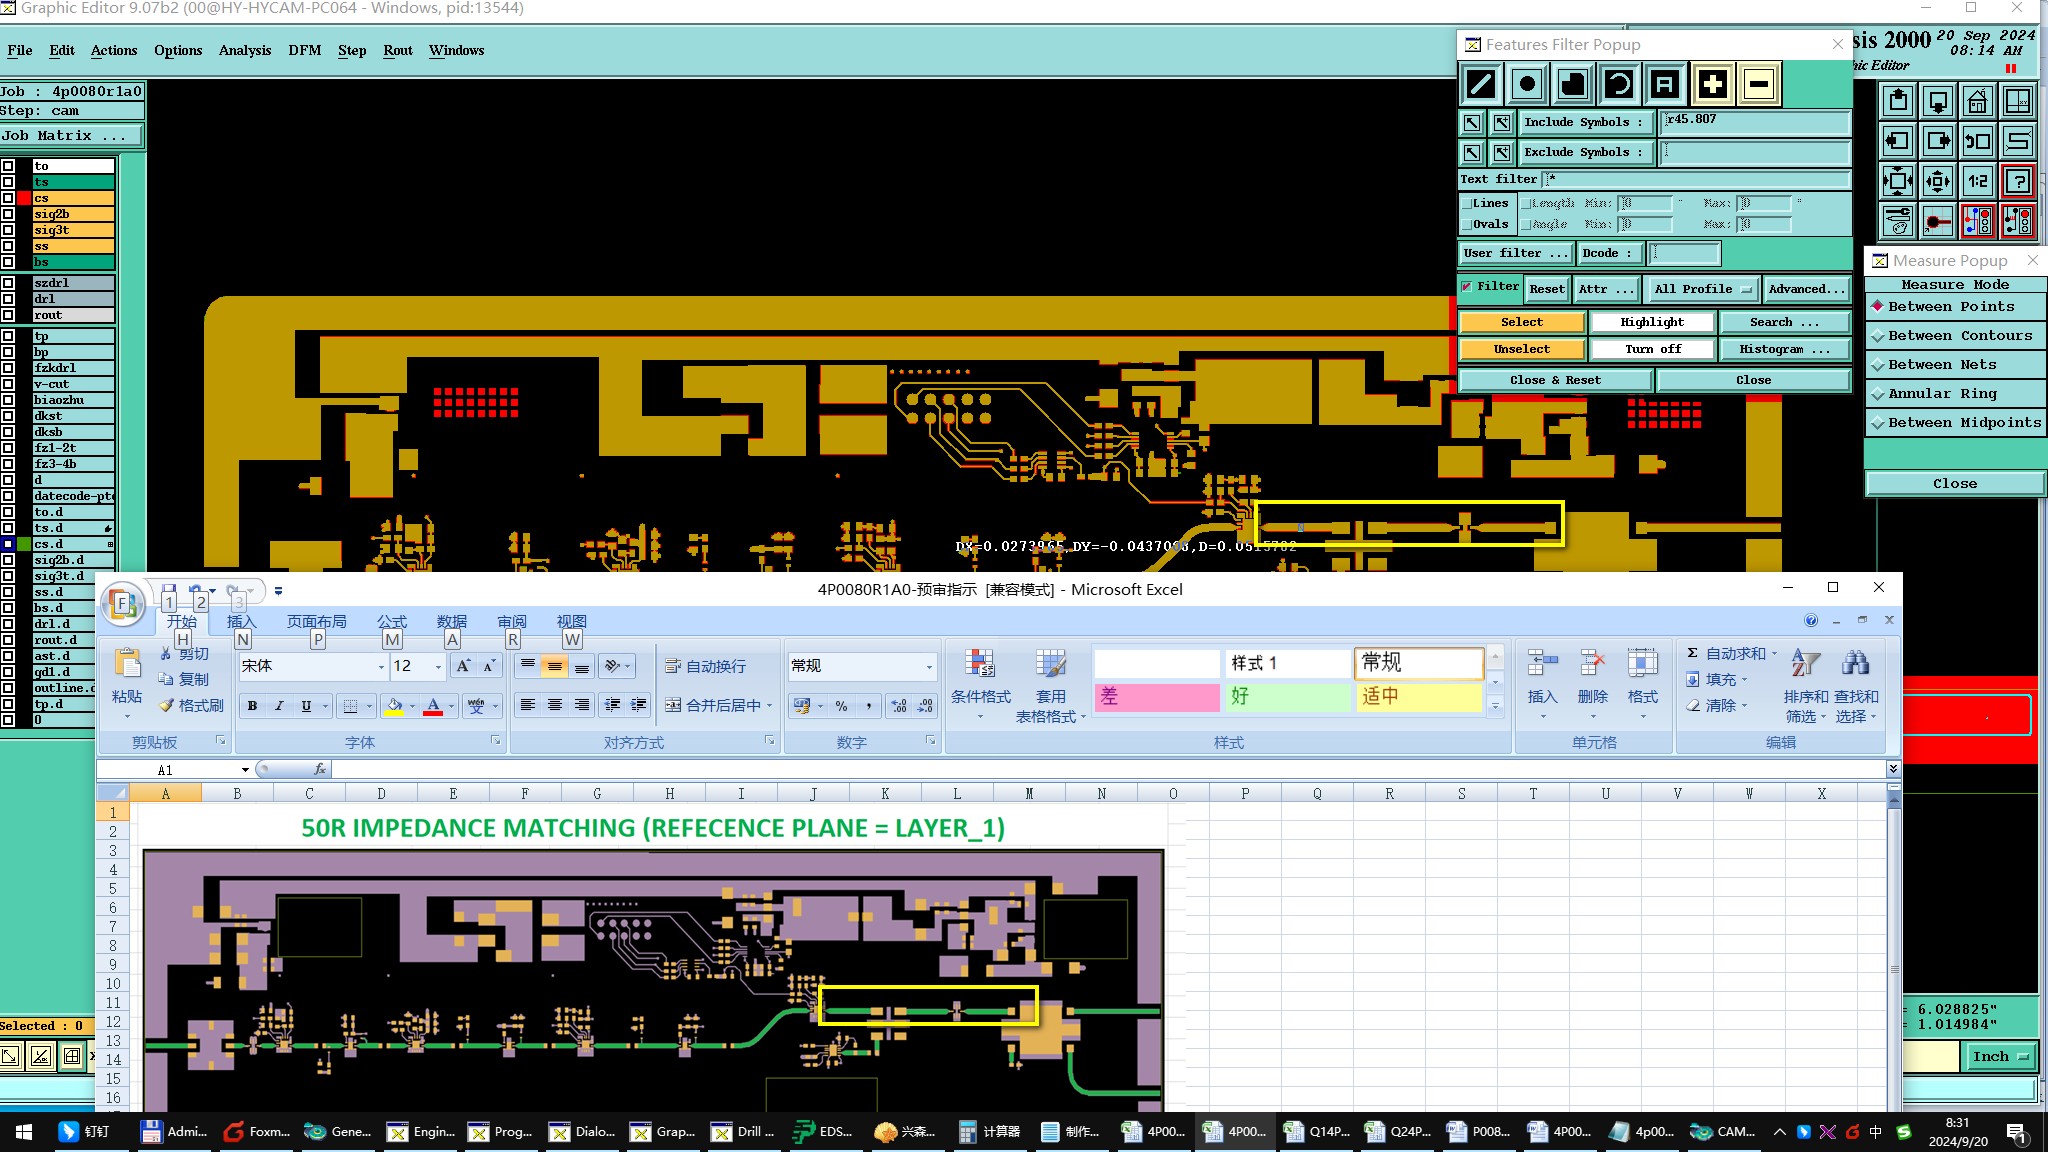Toggle the pad (dot) feature filter icon
This screenshot has height=1152, width=2048.
tap(1527, 84)
